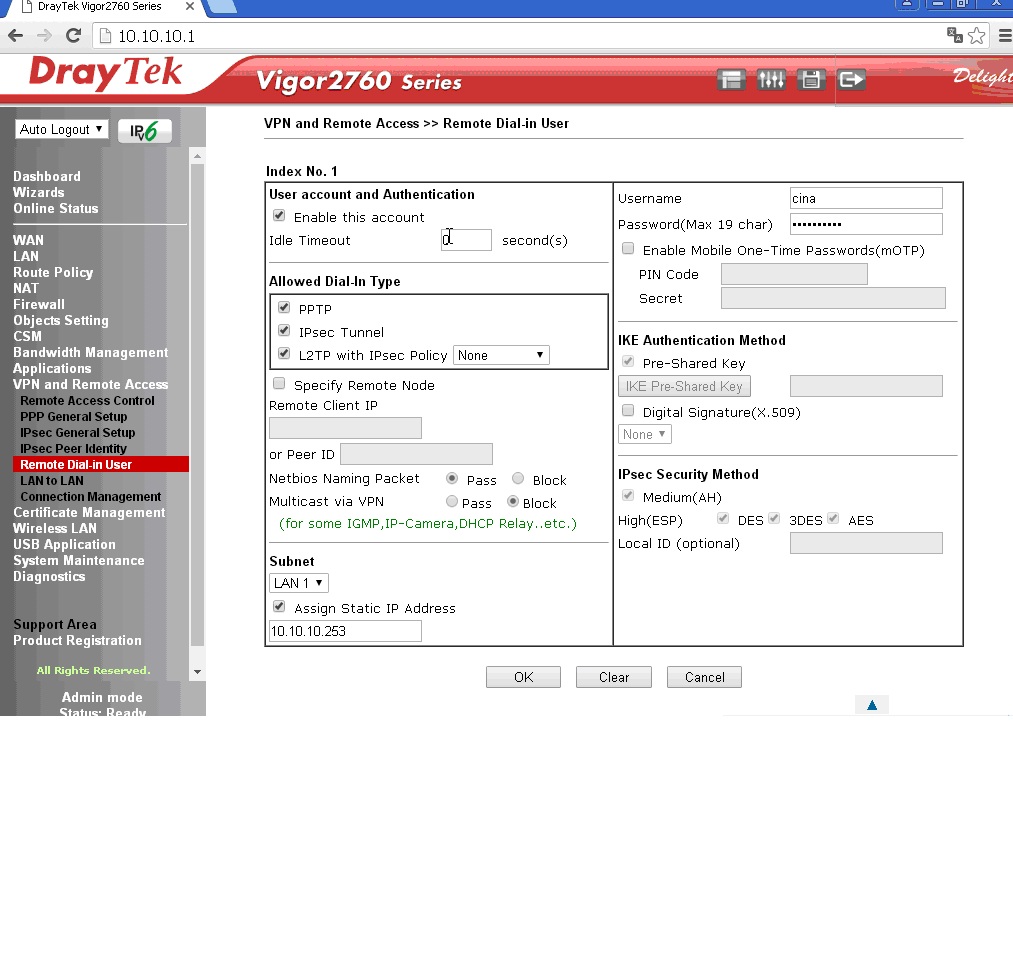Select Pass for Multicast via VPN
Screen dimensions: 1013x965
[452, 502]
